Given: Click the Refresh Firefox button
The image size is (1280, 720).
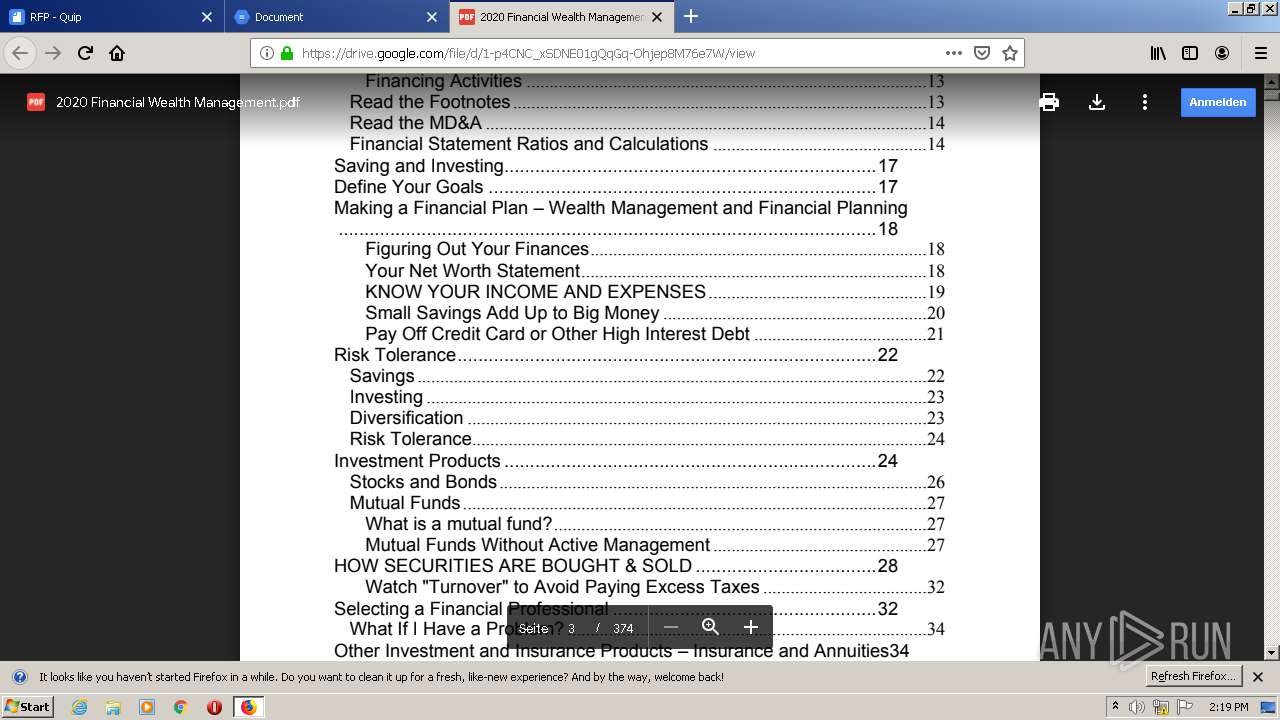Looking at the screenshot, I should (1193, 676).
